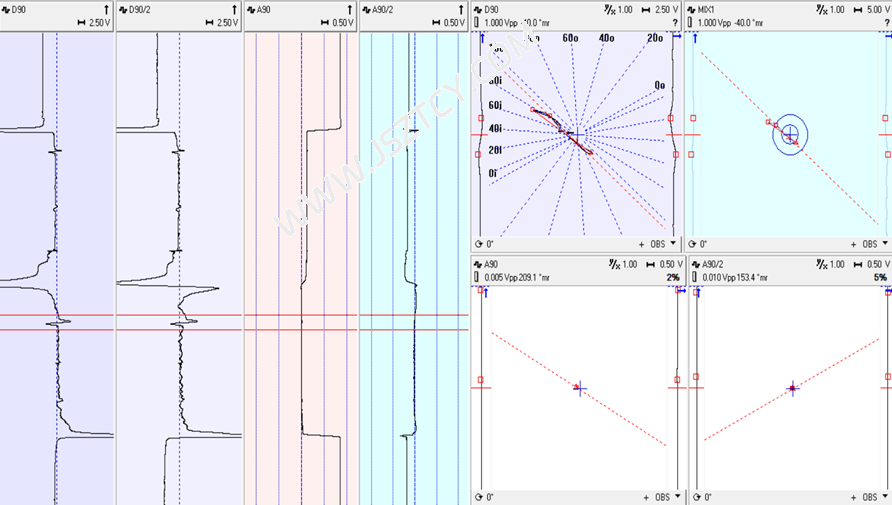Open OBS dropdown under A90/2 Lissajous

pyautogui.click(x=884, y=496)
